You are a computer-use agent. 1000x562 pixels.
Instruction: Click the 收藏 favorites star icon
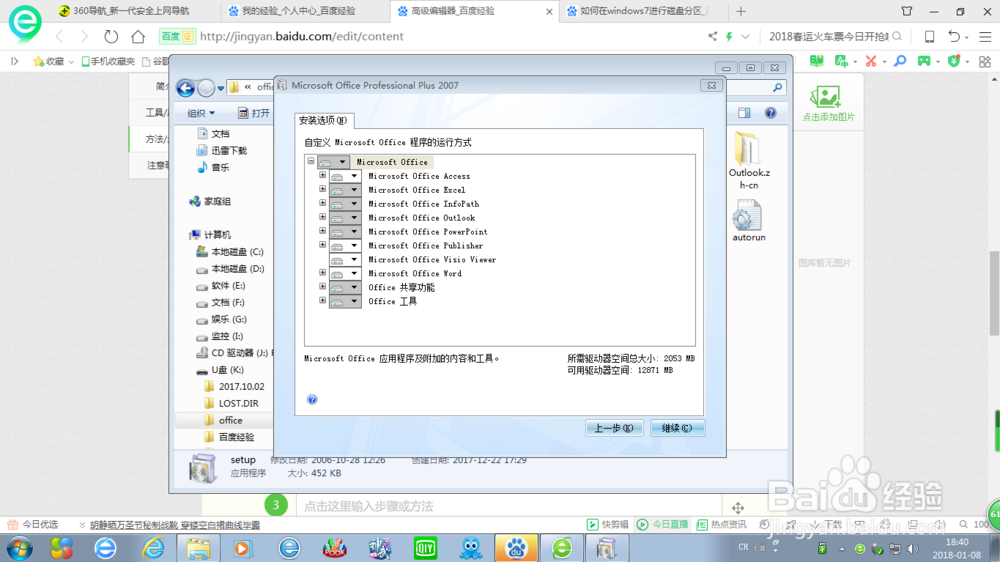(x=39, y=61)
